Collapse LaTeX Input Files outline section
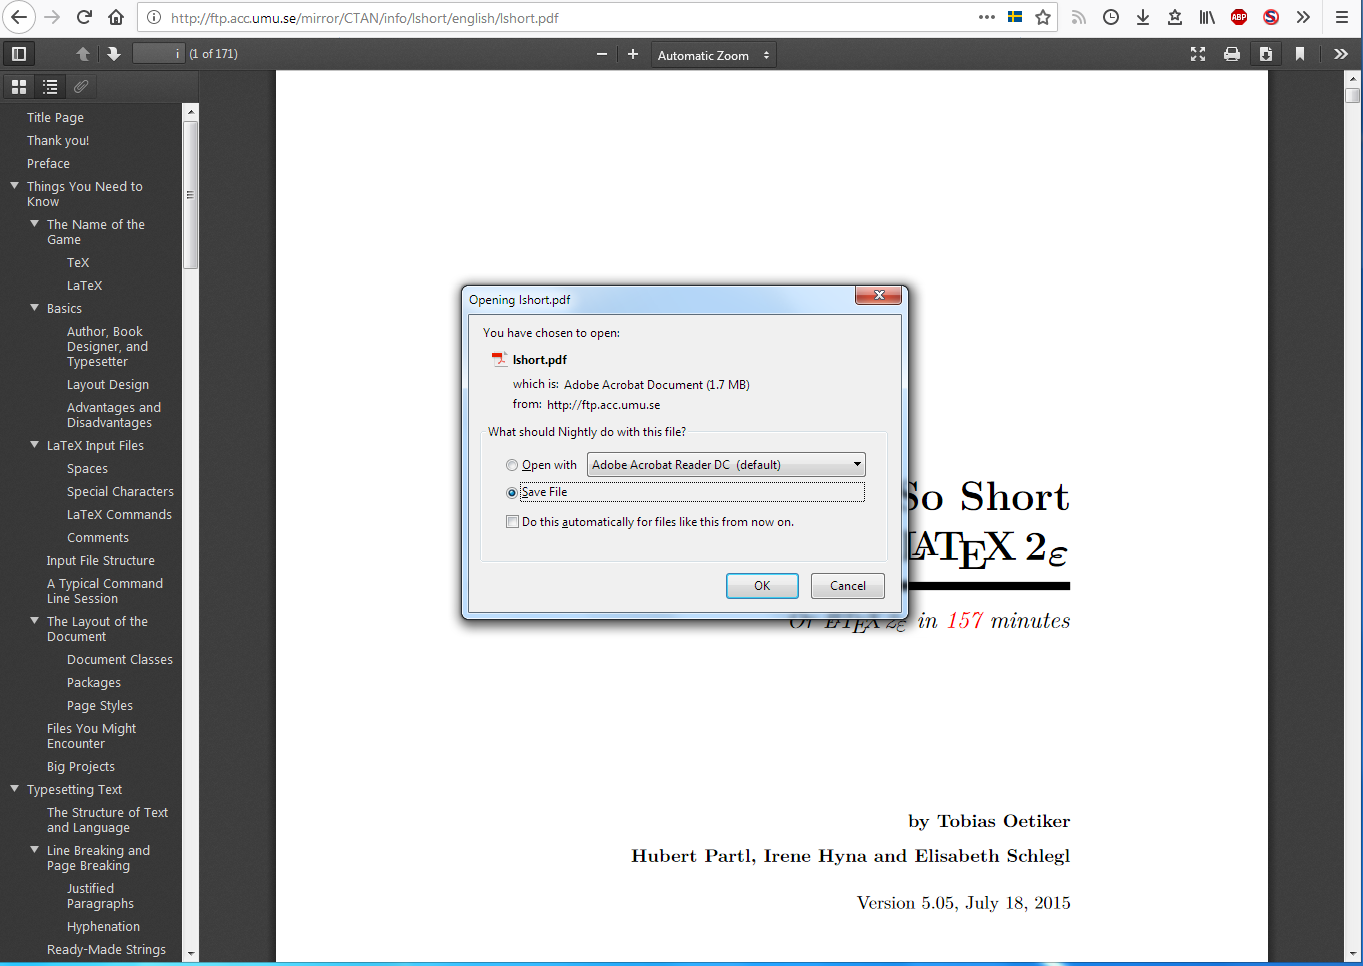The image size is (1363, 966). [34, 445]
